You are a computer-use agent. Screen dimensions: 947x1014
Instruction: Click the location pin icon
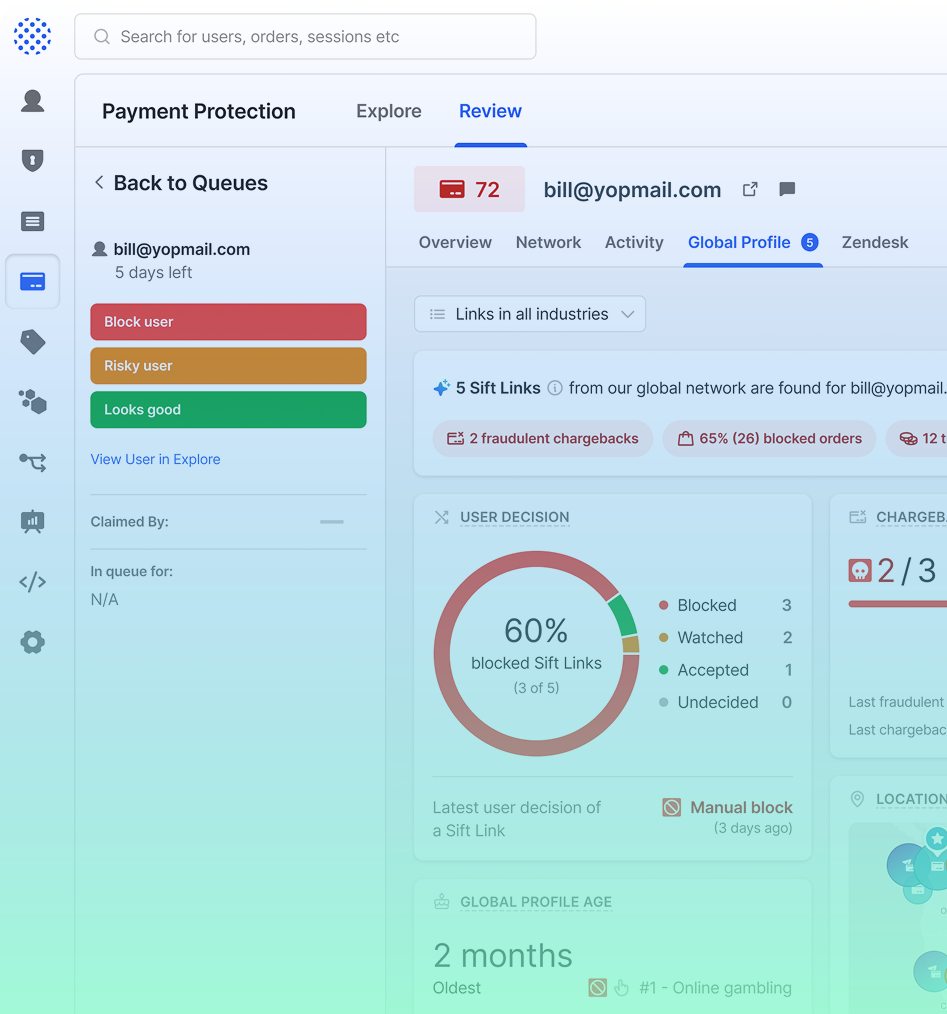857,799
